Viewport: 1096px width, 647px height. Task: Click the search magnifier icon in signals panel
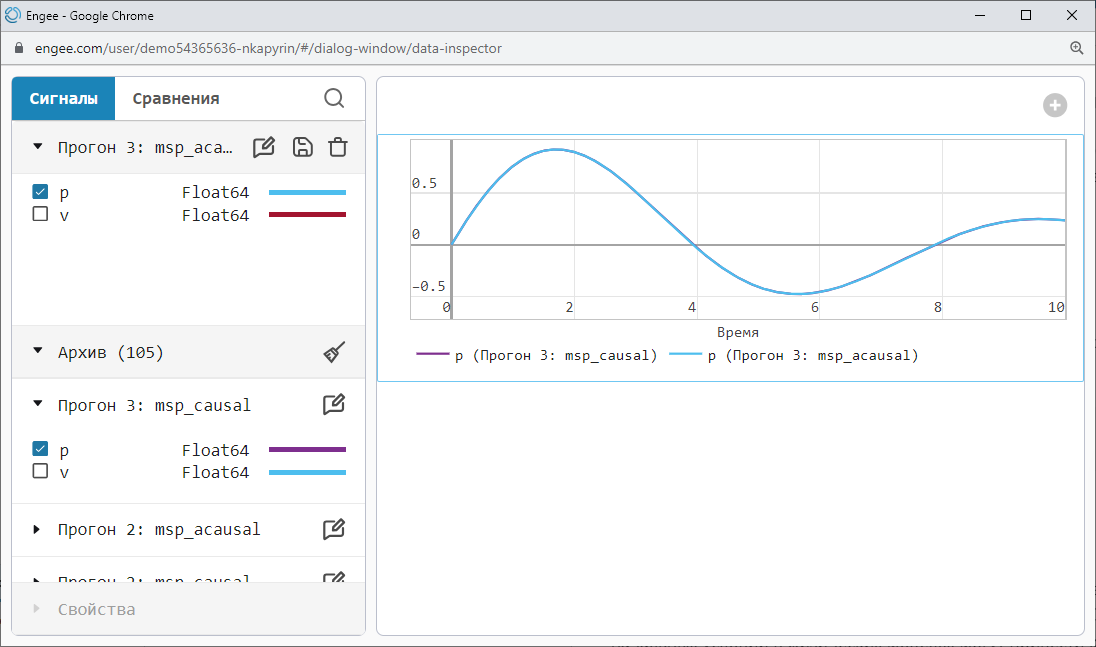coord(334,98)
